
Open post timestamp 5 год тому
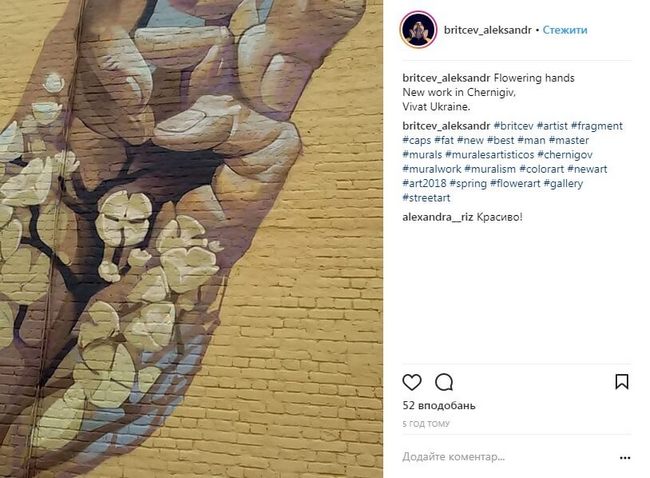click(426, 424)
